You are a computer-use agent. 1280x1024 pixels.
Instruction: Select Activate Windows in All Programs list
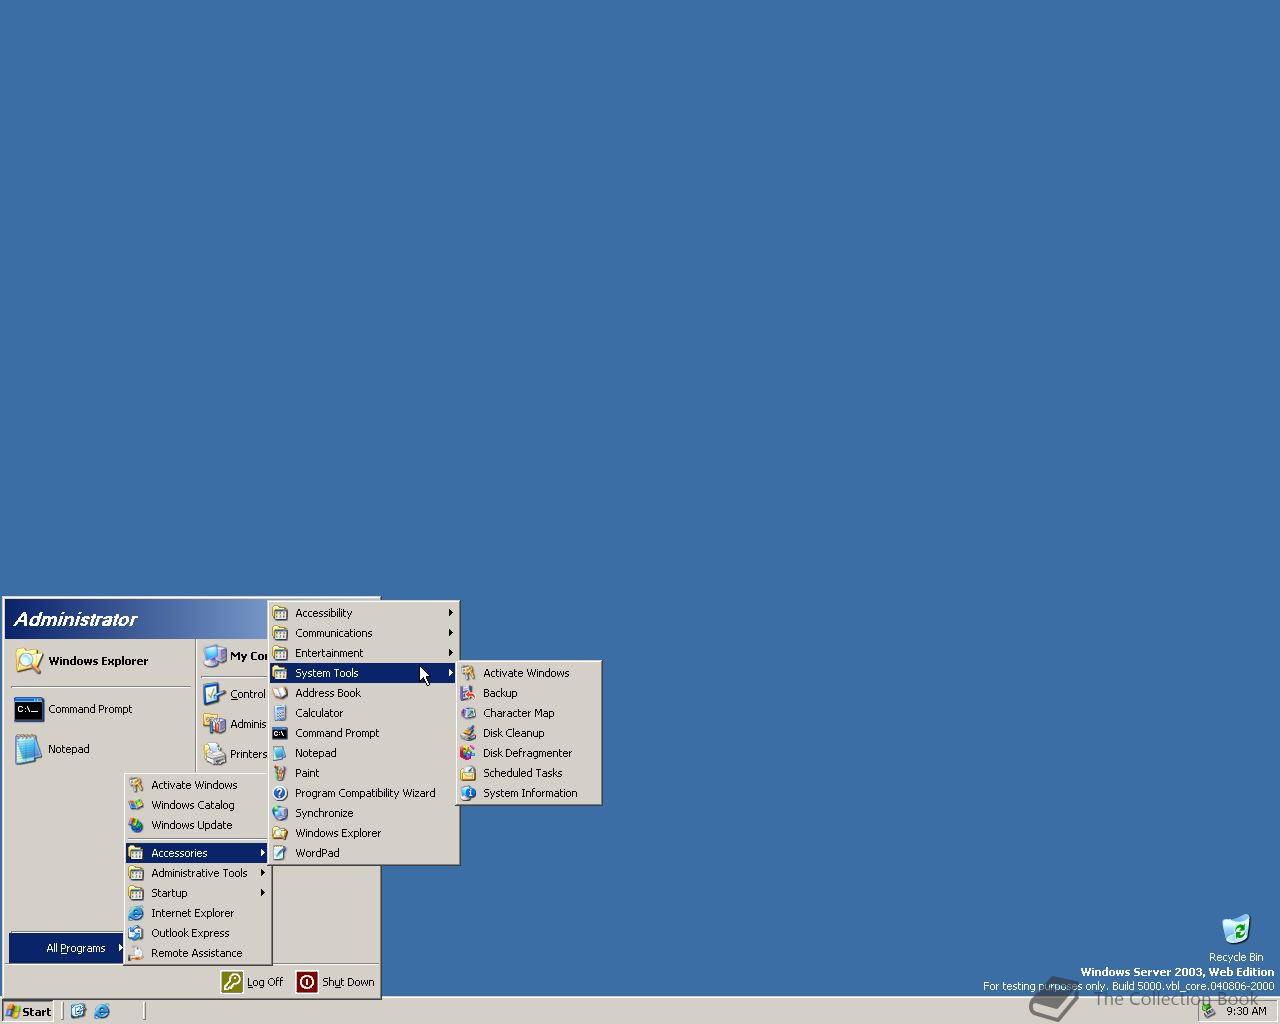(198, 785)
